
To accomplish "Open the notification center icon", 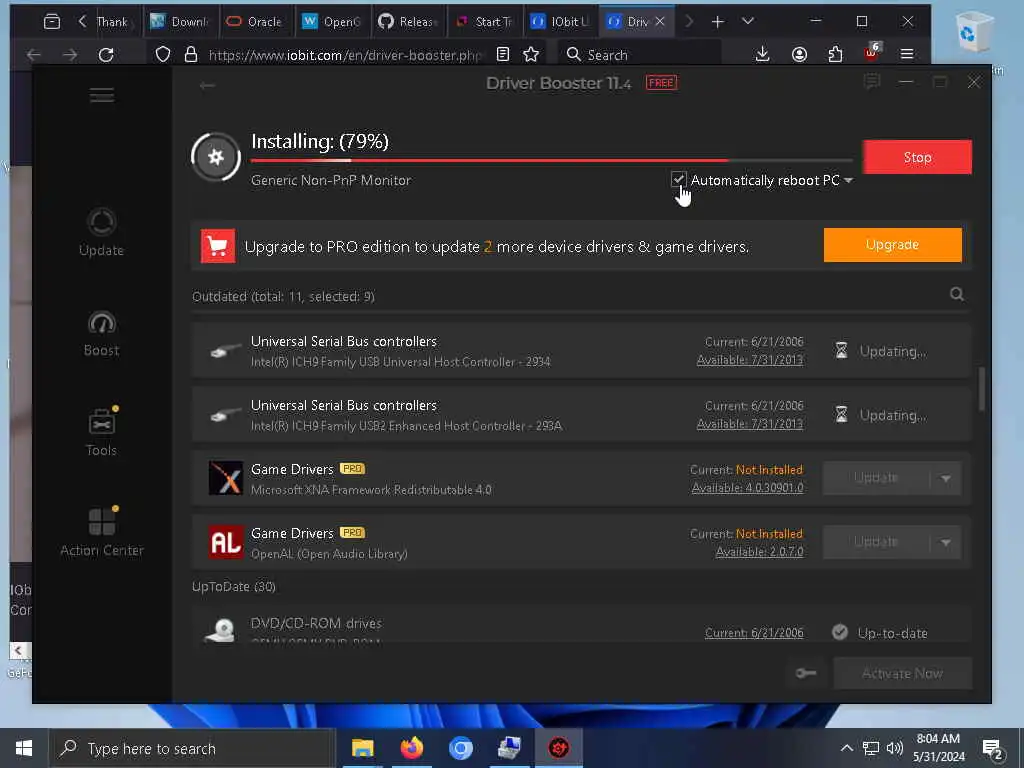I will 993,748.
